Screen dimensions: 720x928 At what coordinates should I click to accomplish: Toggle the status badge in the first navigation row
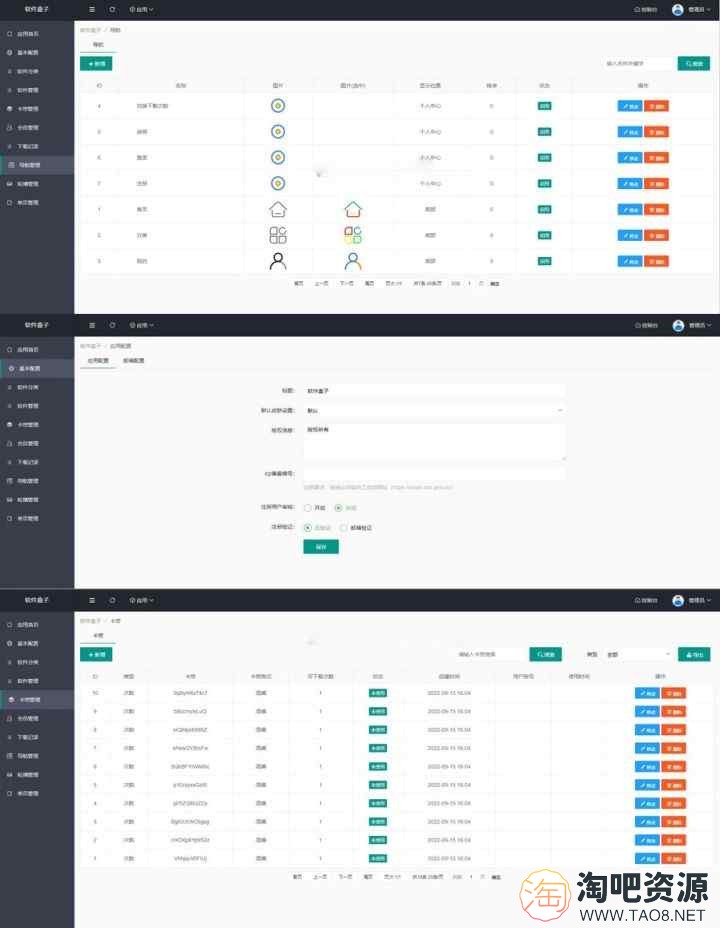(544, 106)
